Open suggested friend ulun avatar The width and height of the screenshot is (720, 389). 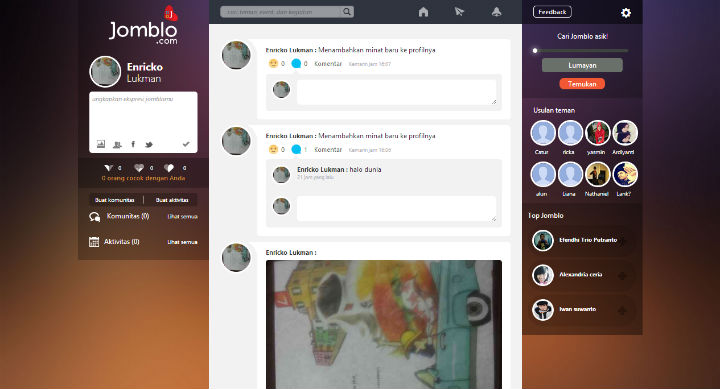pos(543,175)
